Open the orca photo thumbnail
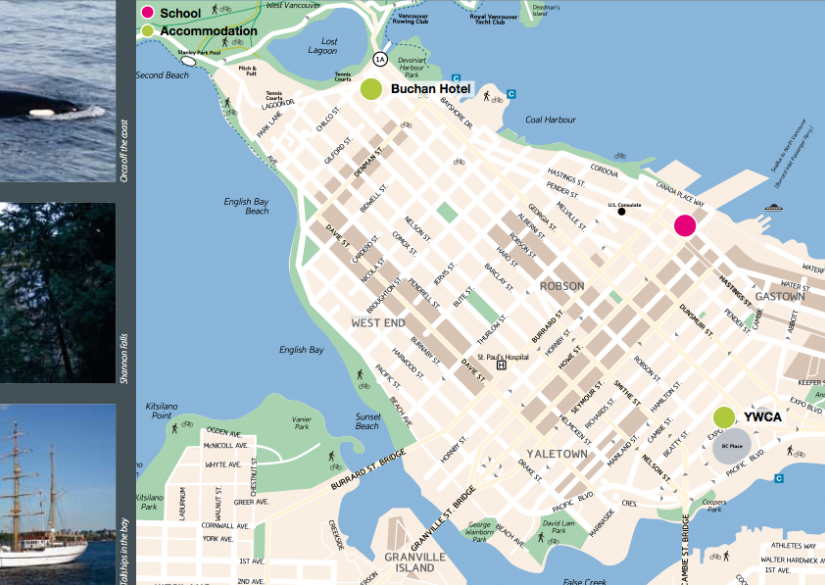The image size is (825, 585). pyautogui.click(x=57, y=90)
